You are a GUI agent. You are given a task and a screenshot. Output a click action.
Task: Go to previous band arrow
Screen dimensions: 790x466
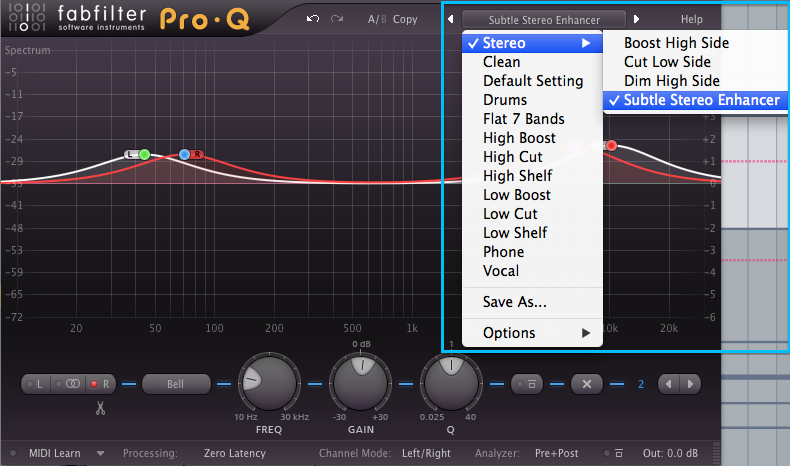pyautogui.click(x=669, y=384)
